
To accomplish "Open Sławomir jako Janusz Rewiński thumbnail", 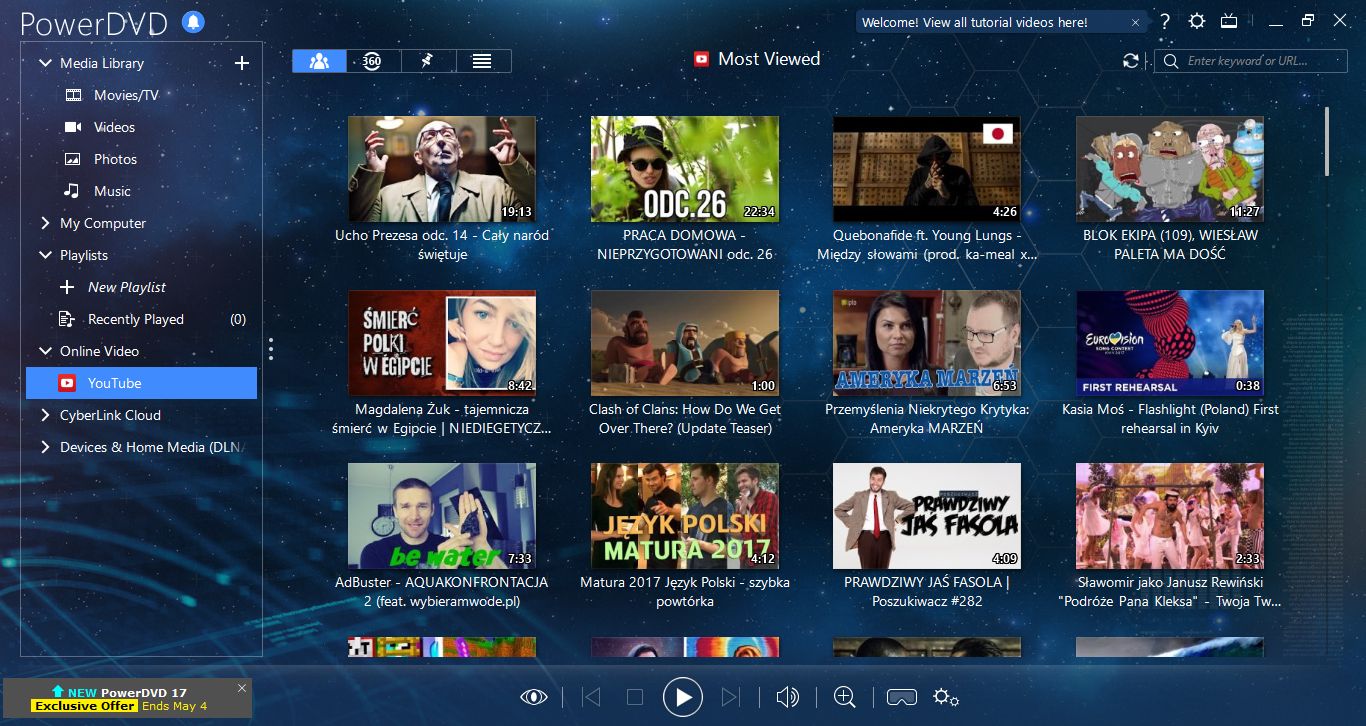I will tap(1170, 516).
